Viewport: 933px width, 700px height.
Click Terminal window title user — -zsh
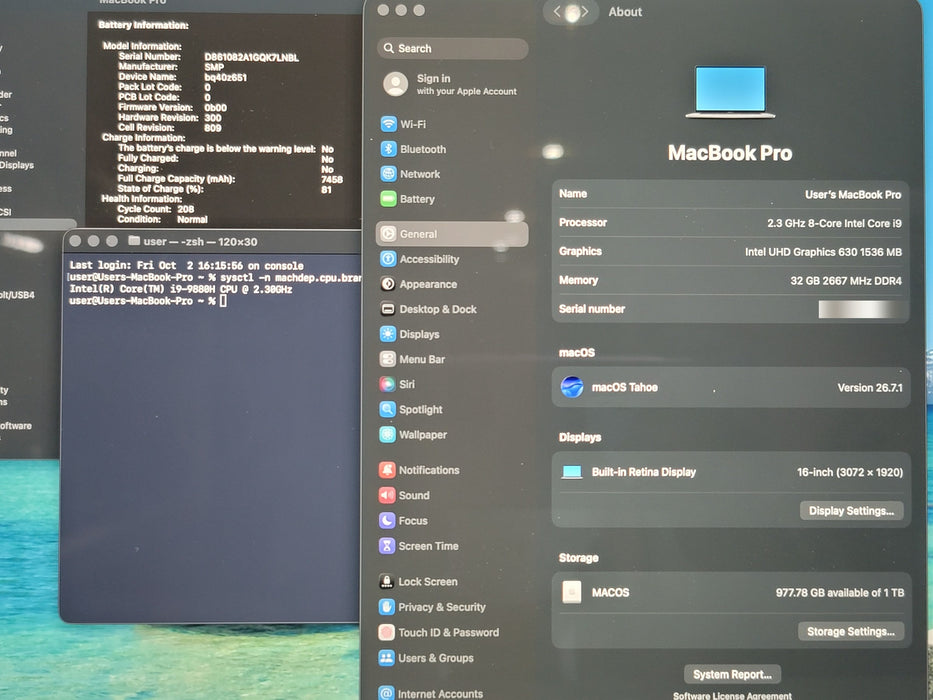[x=200, y=242]
